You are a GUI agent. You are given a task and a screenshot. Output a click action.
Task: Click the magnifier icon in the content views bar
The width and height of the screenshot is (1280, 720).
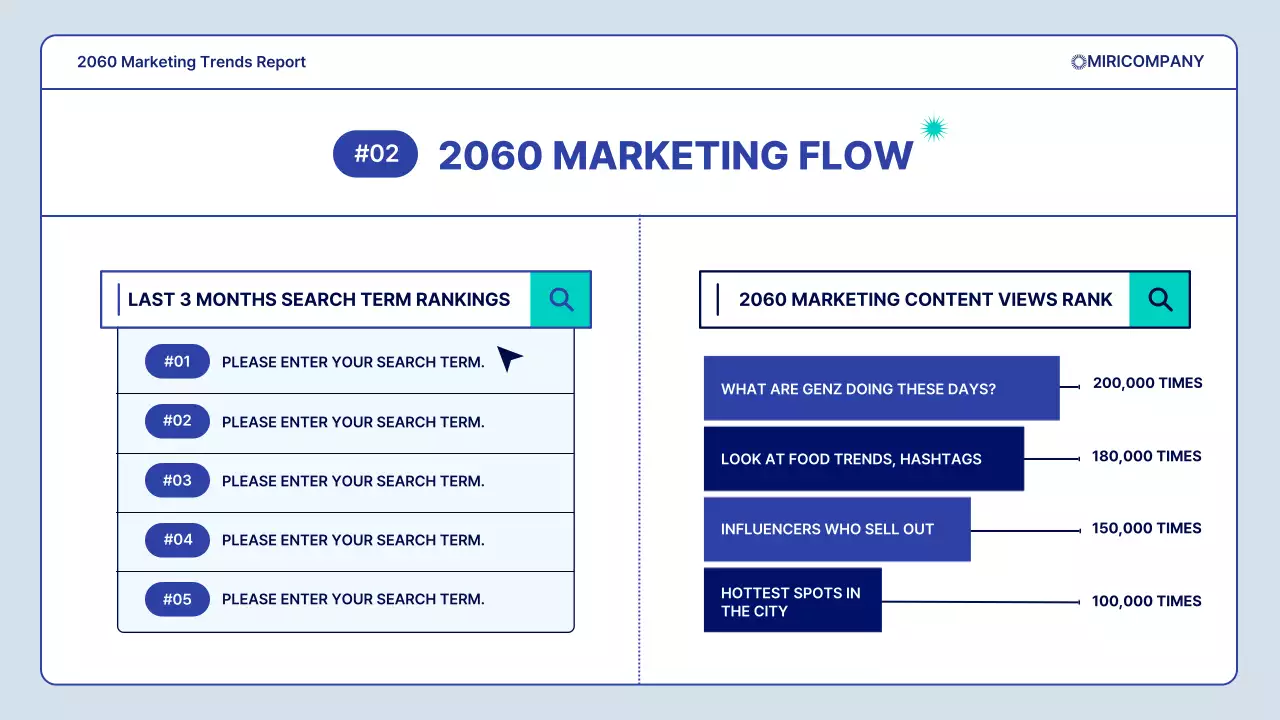click(1160, 299)
